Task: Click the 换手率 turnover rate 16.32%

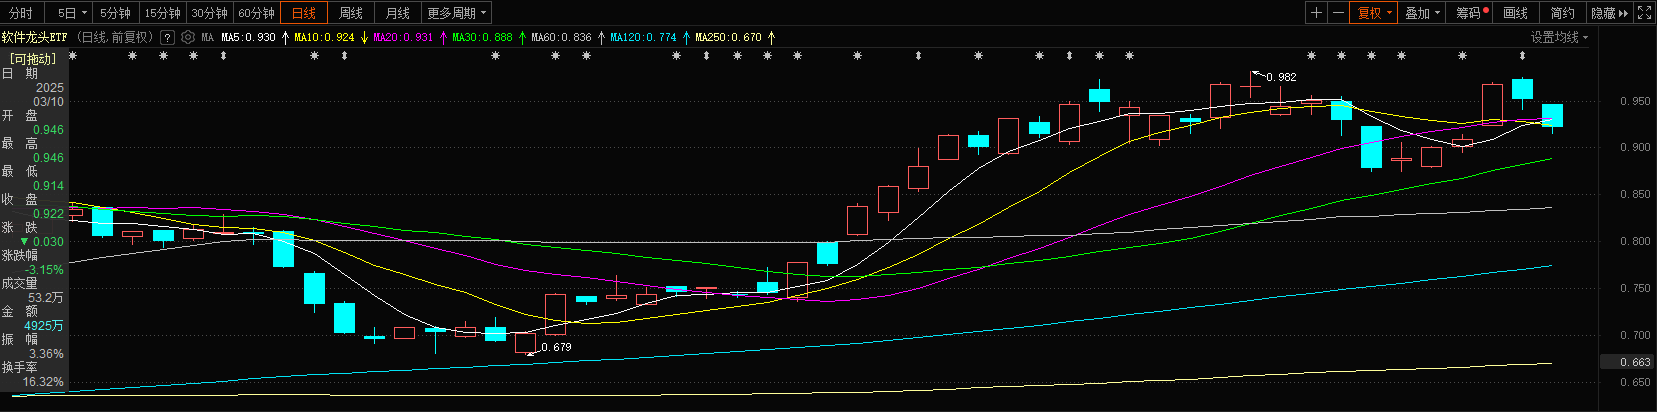Action: (43, 382)
